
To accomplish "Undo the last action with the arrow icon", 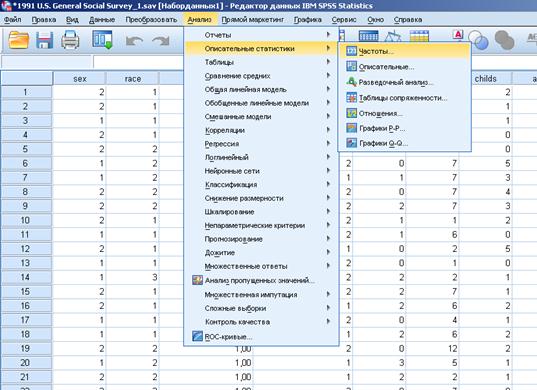I will 134,41.
